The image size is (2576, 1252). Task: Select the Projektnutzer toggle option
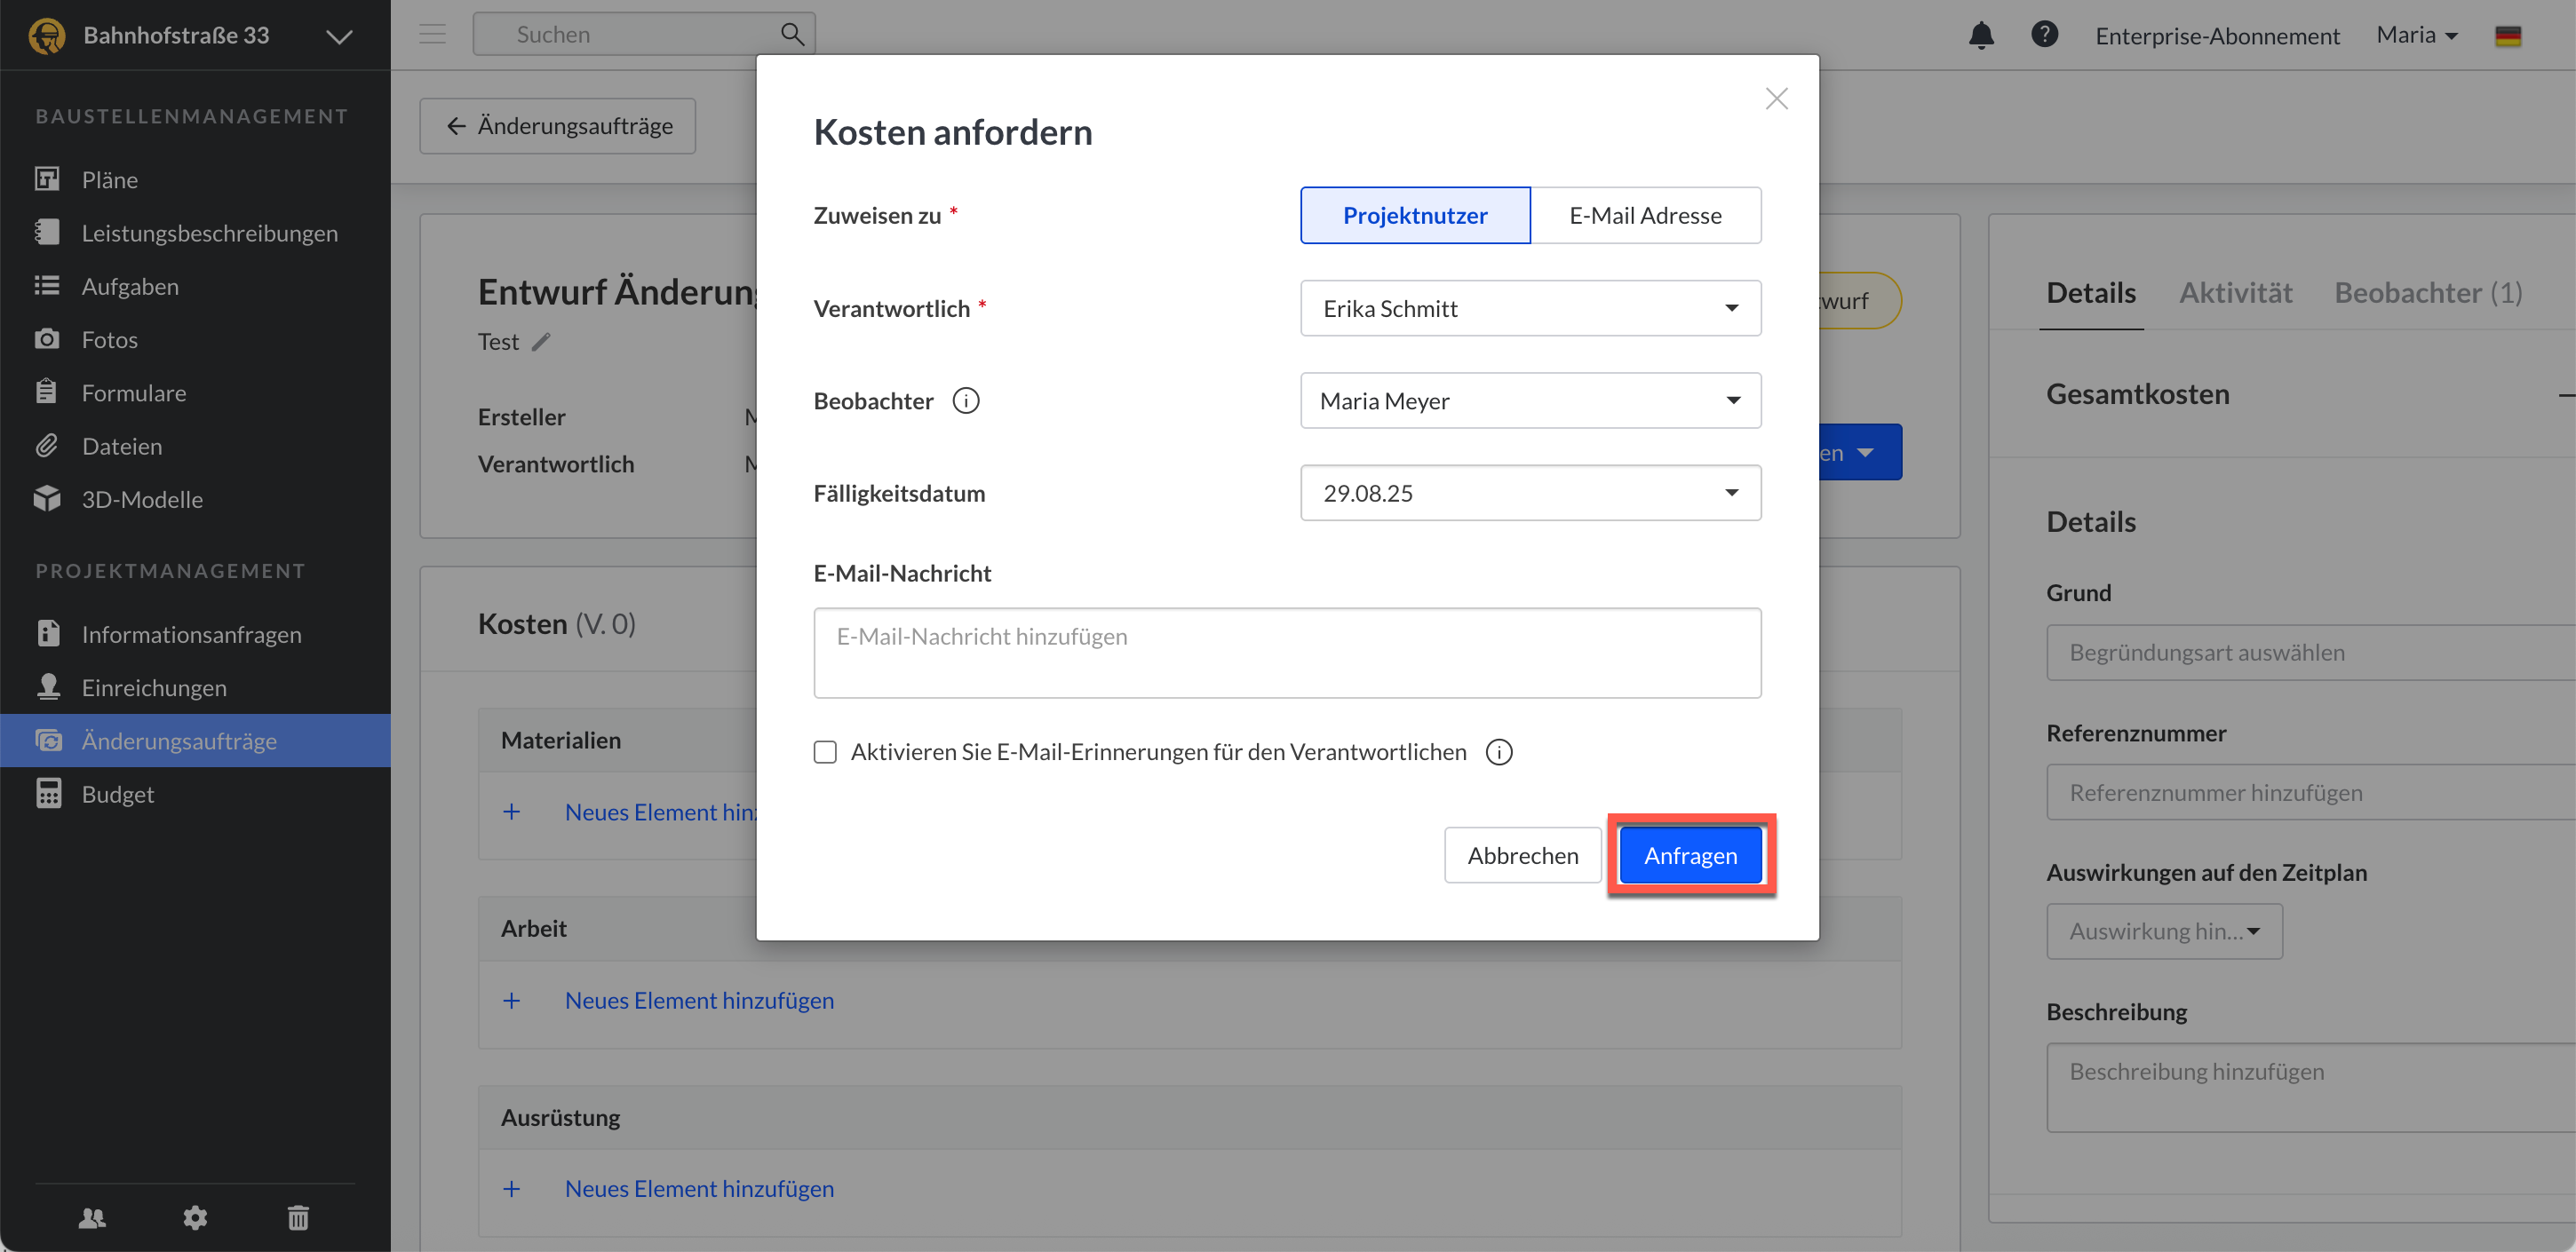(x=1414, y=215)
